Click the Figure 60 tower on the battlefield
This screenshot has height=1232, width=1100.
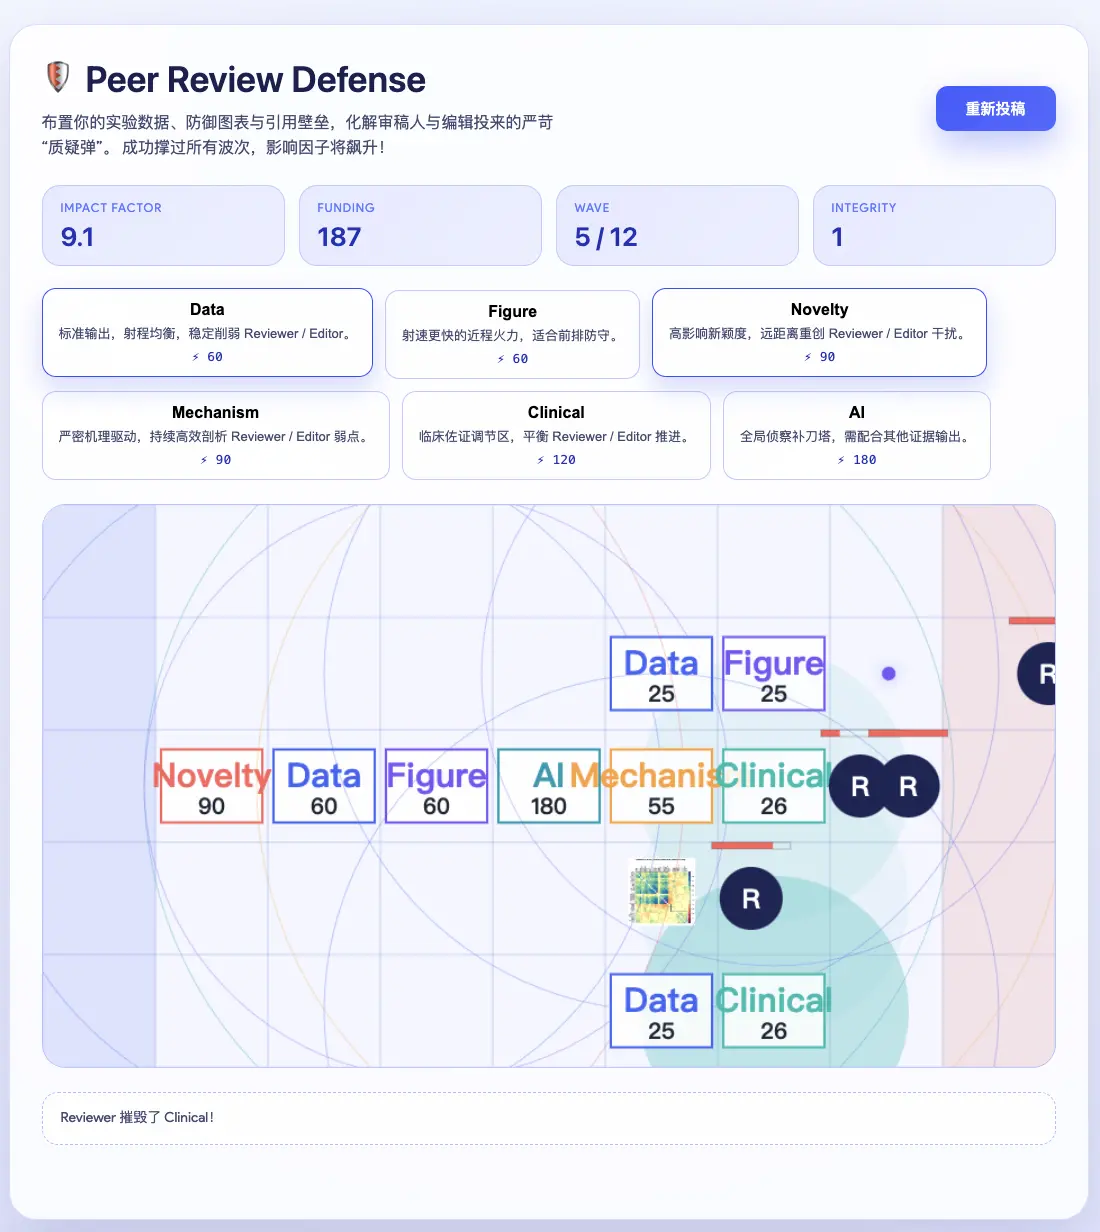point(436,786)
